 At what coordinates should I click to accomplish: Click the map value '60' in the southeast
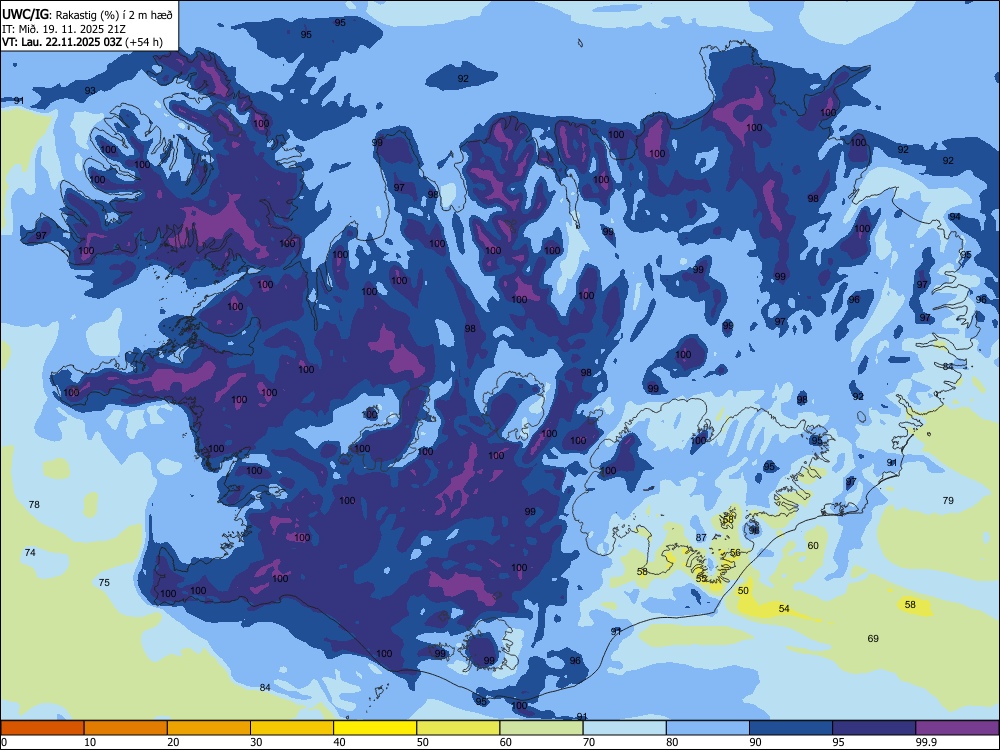(813, 545)
